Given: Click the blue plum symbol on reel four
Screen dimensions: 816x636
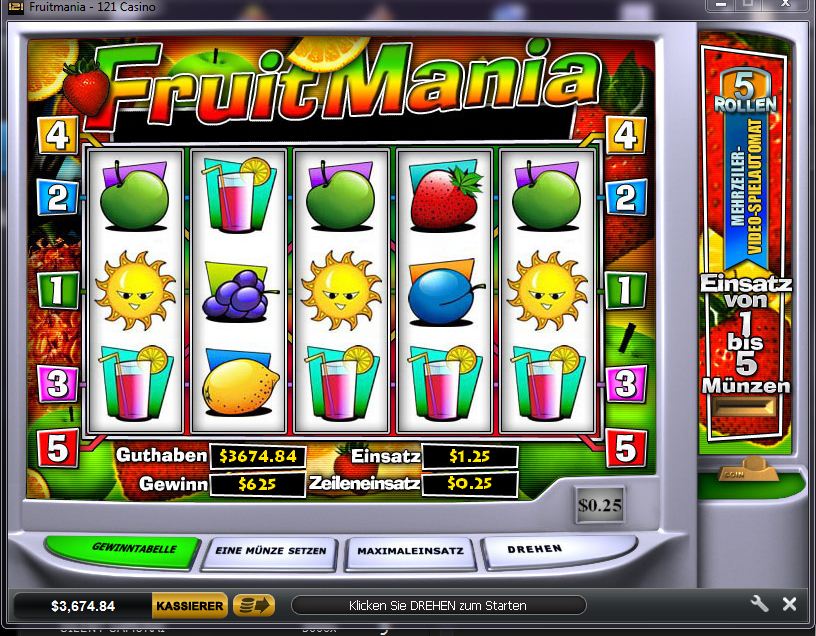Looking at the screenshot, I should point(443,294).
